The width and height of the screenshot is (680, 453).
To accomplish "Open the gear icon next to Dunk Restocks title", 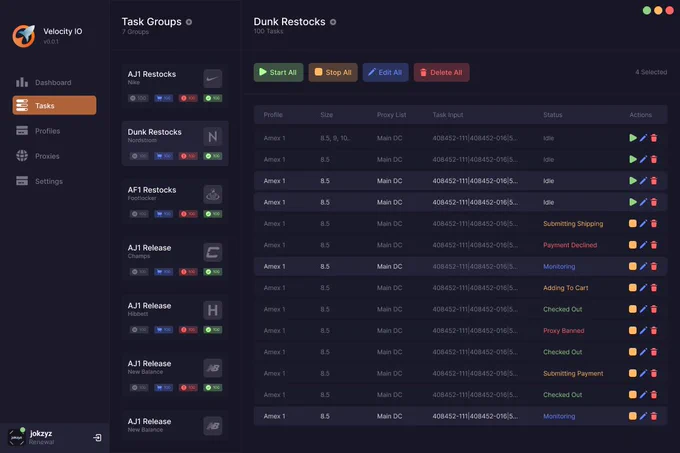I will [333, 22].
